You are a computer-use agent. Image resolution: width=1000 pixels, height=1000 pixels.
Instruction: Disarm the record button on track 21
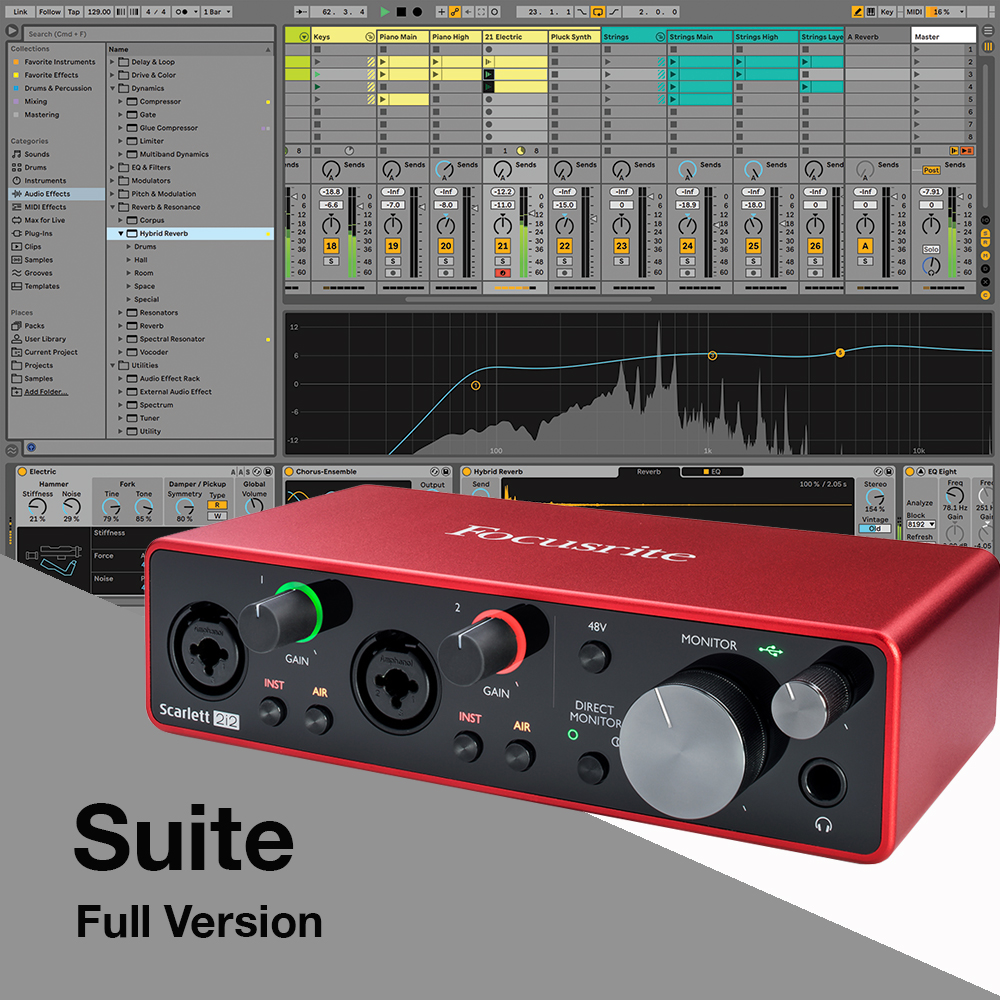(503, 273)
